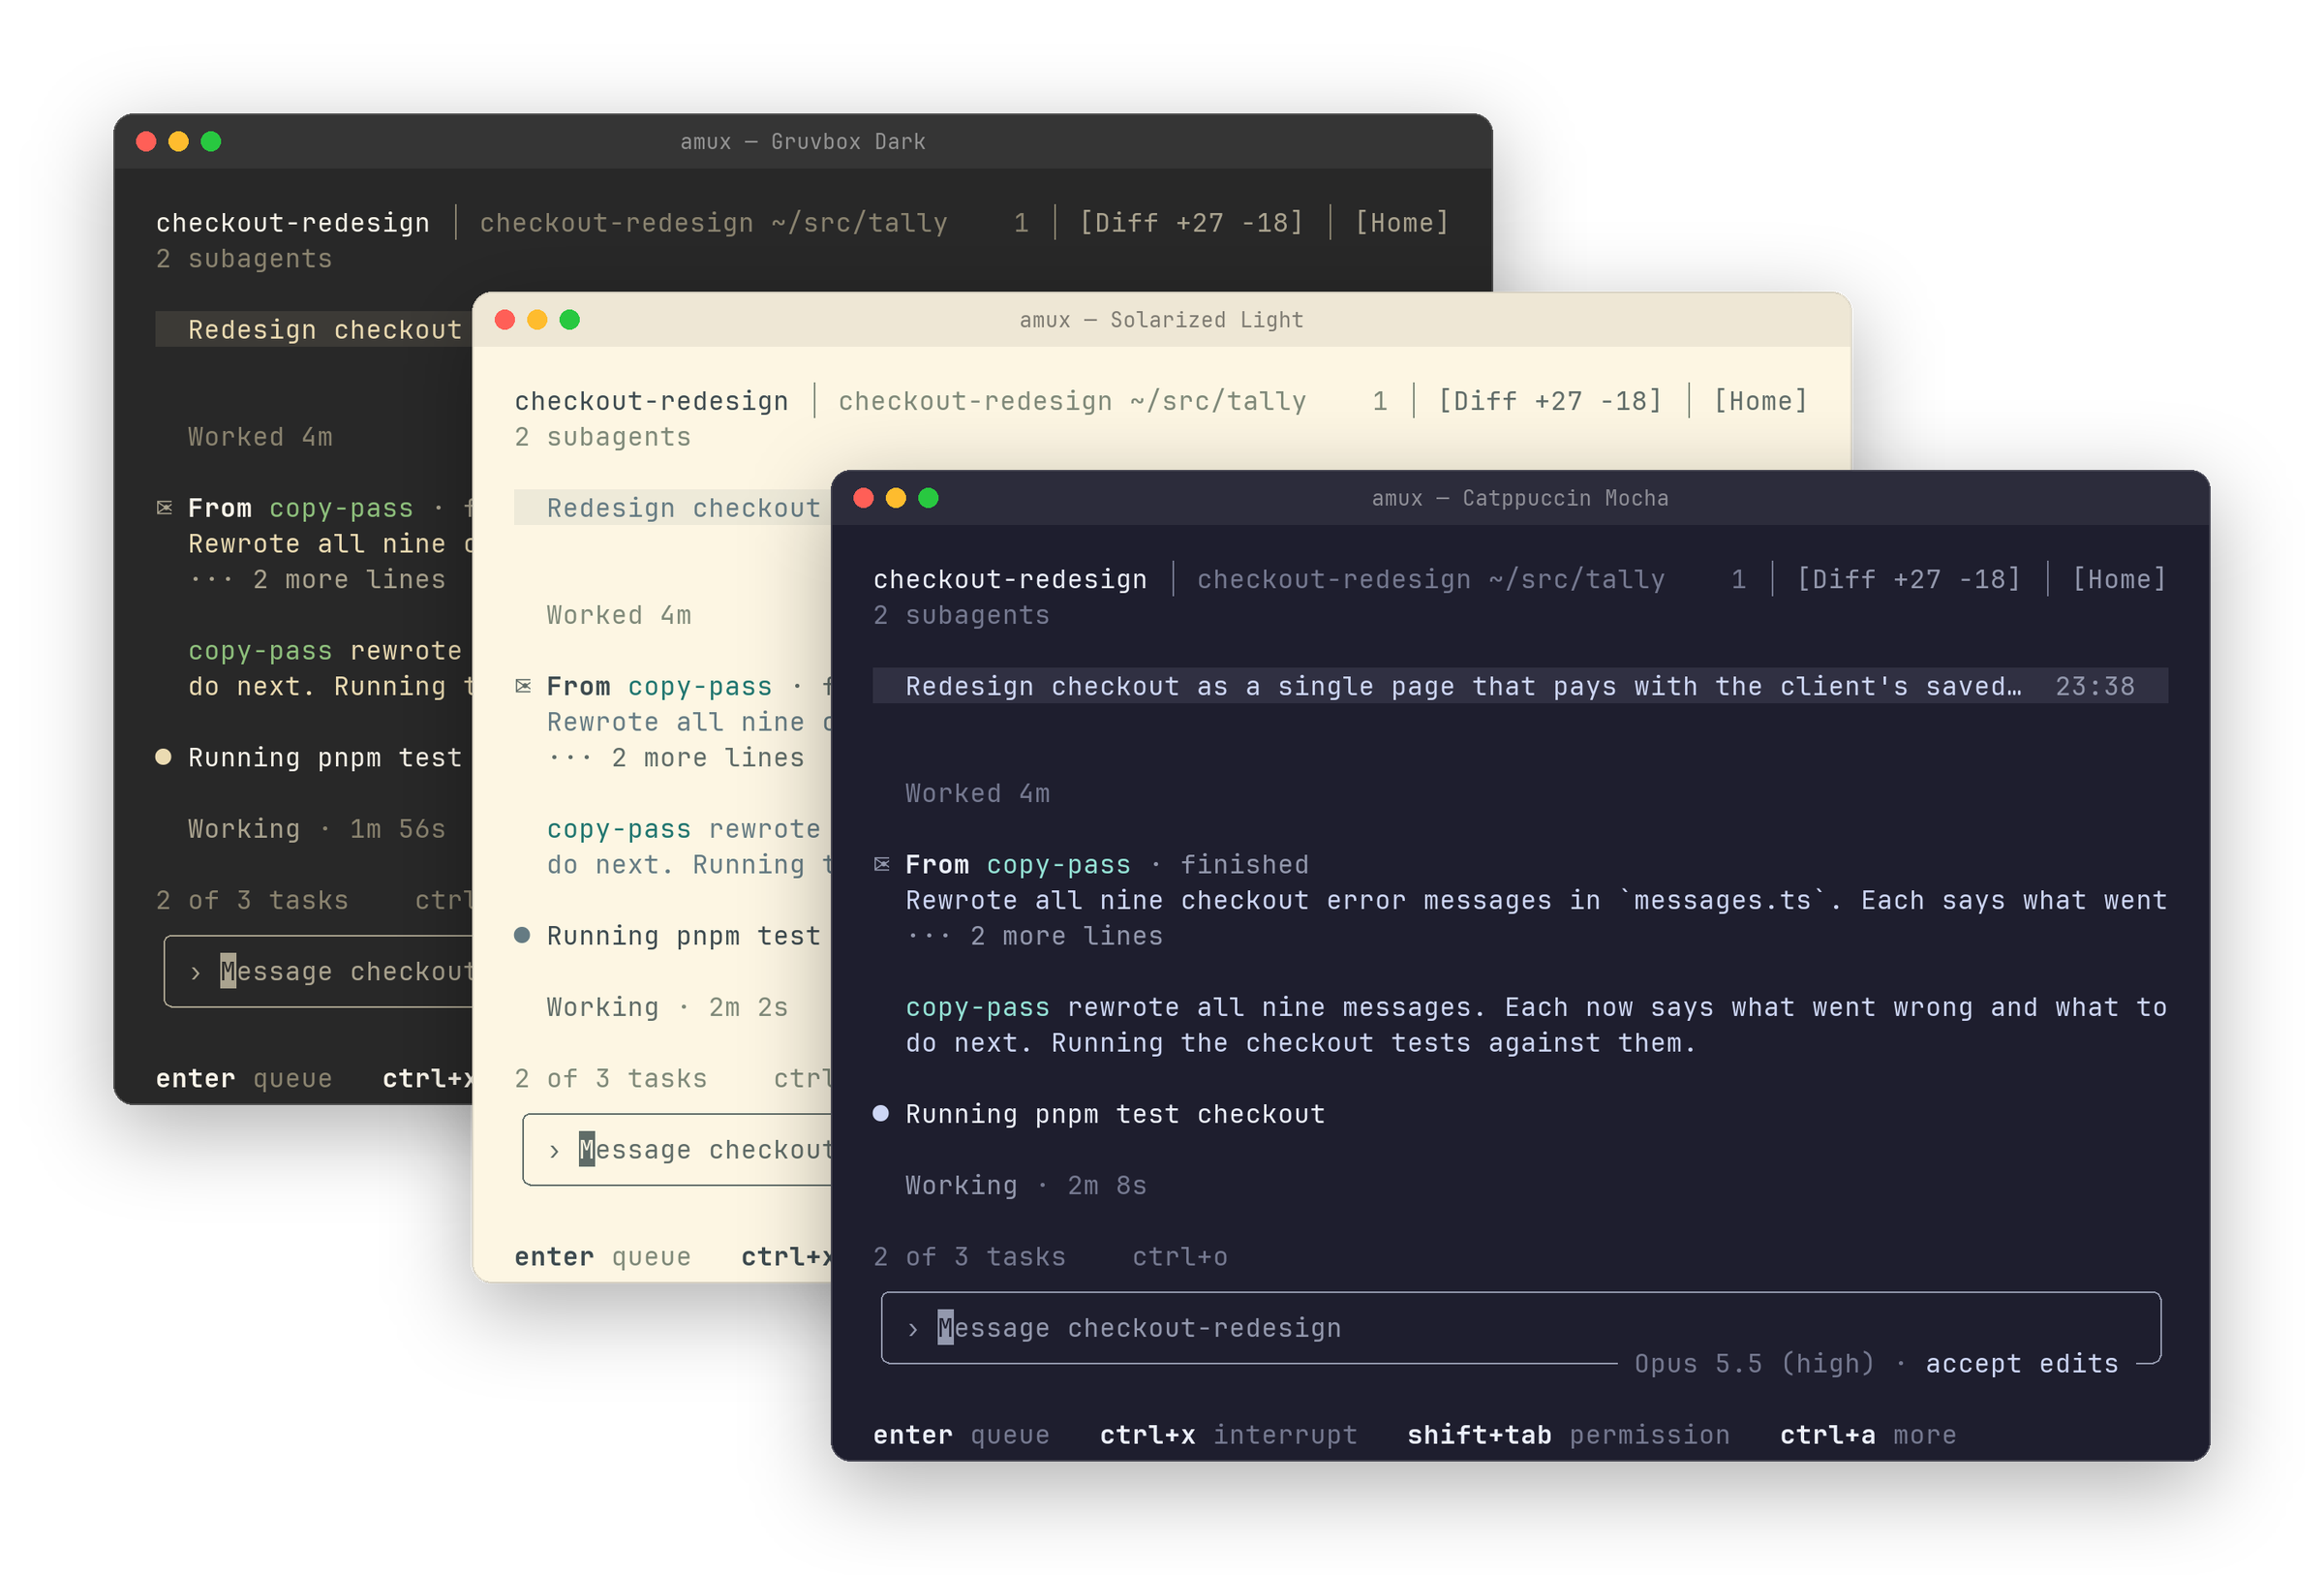Image resolution: width=2324 pixels, height=1575 pixels.
Task: Click the prompt chevron in Catppuccin Mocha input
Action: coord(912,1329)
